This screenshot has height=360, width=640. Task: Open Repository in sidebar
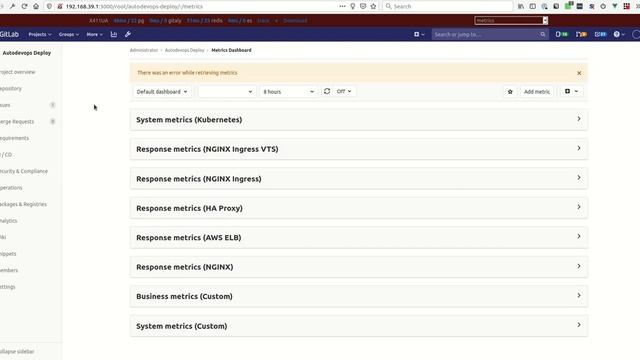[11, 89]
